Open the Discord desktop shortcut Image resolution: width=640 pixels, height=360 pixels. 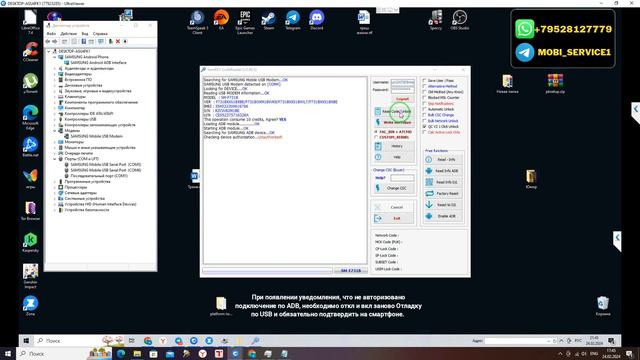pos(317,20)
